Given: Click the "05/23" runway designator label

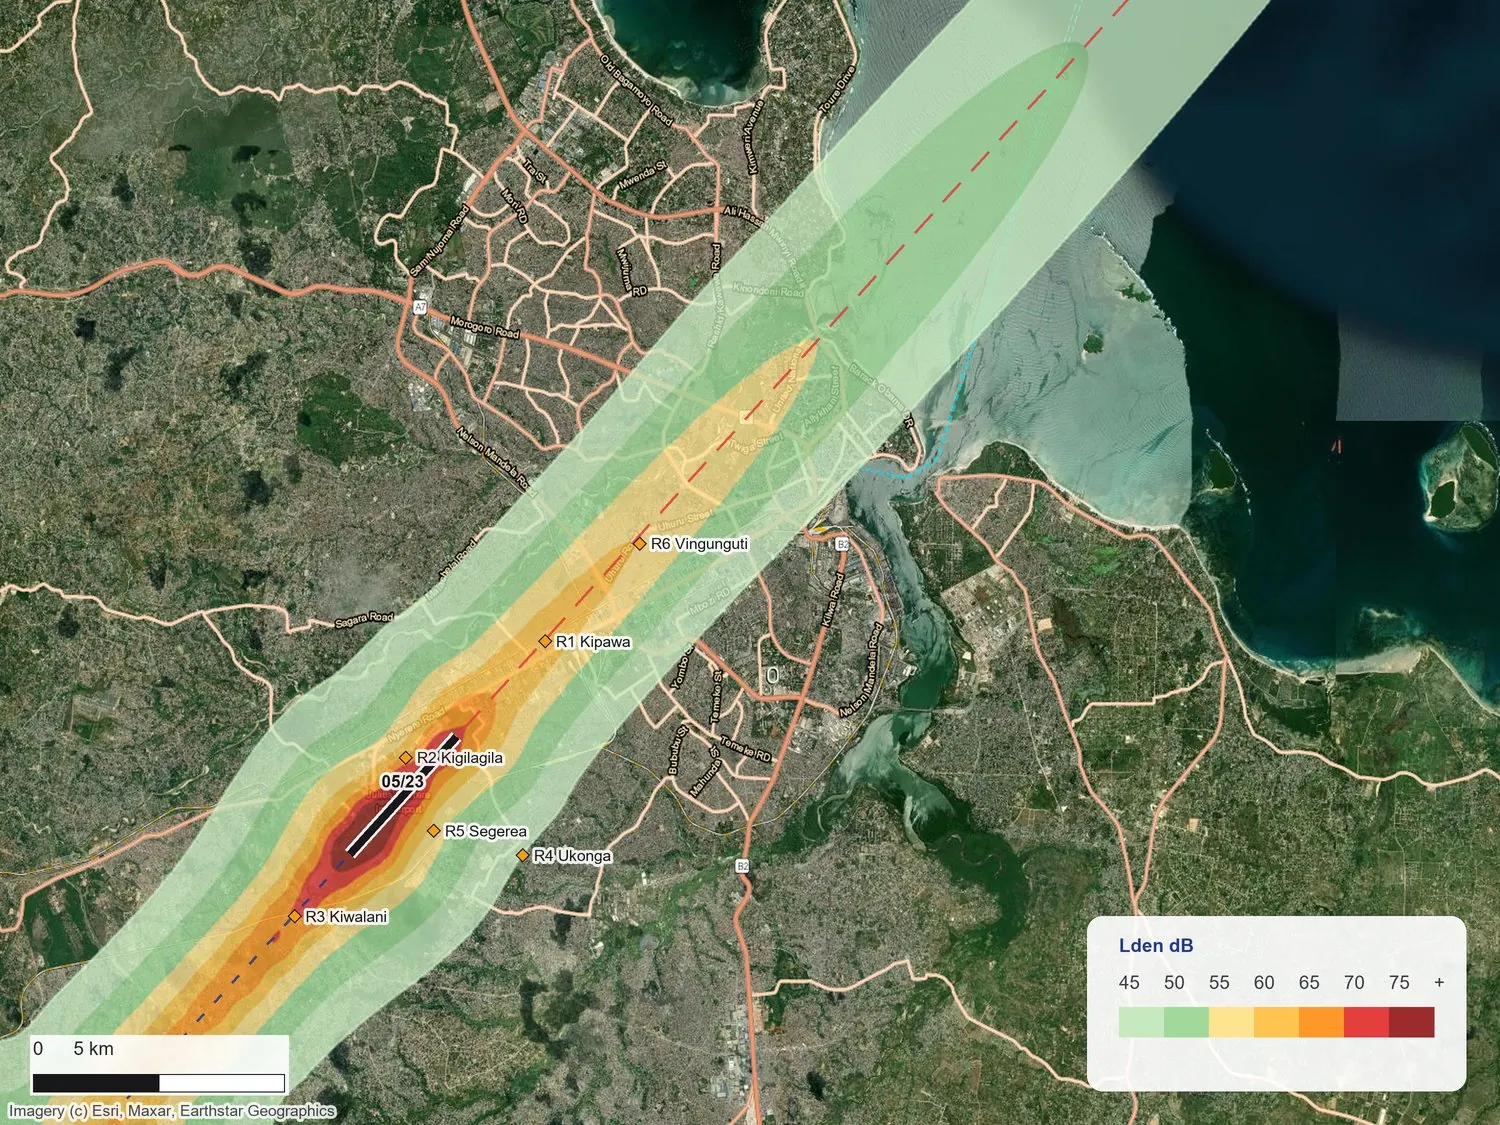Looking at the screenshot, I should 403,781.
